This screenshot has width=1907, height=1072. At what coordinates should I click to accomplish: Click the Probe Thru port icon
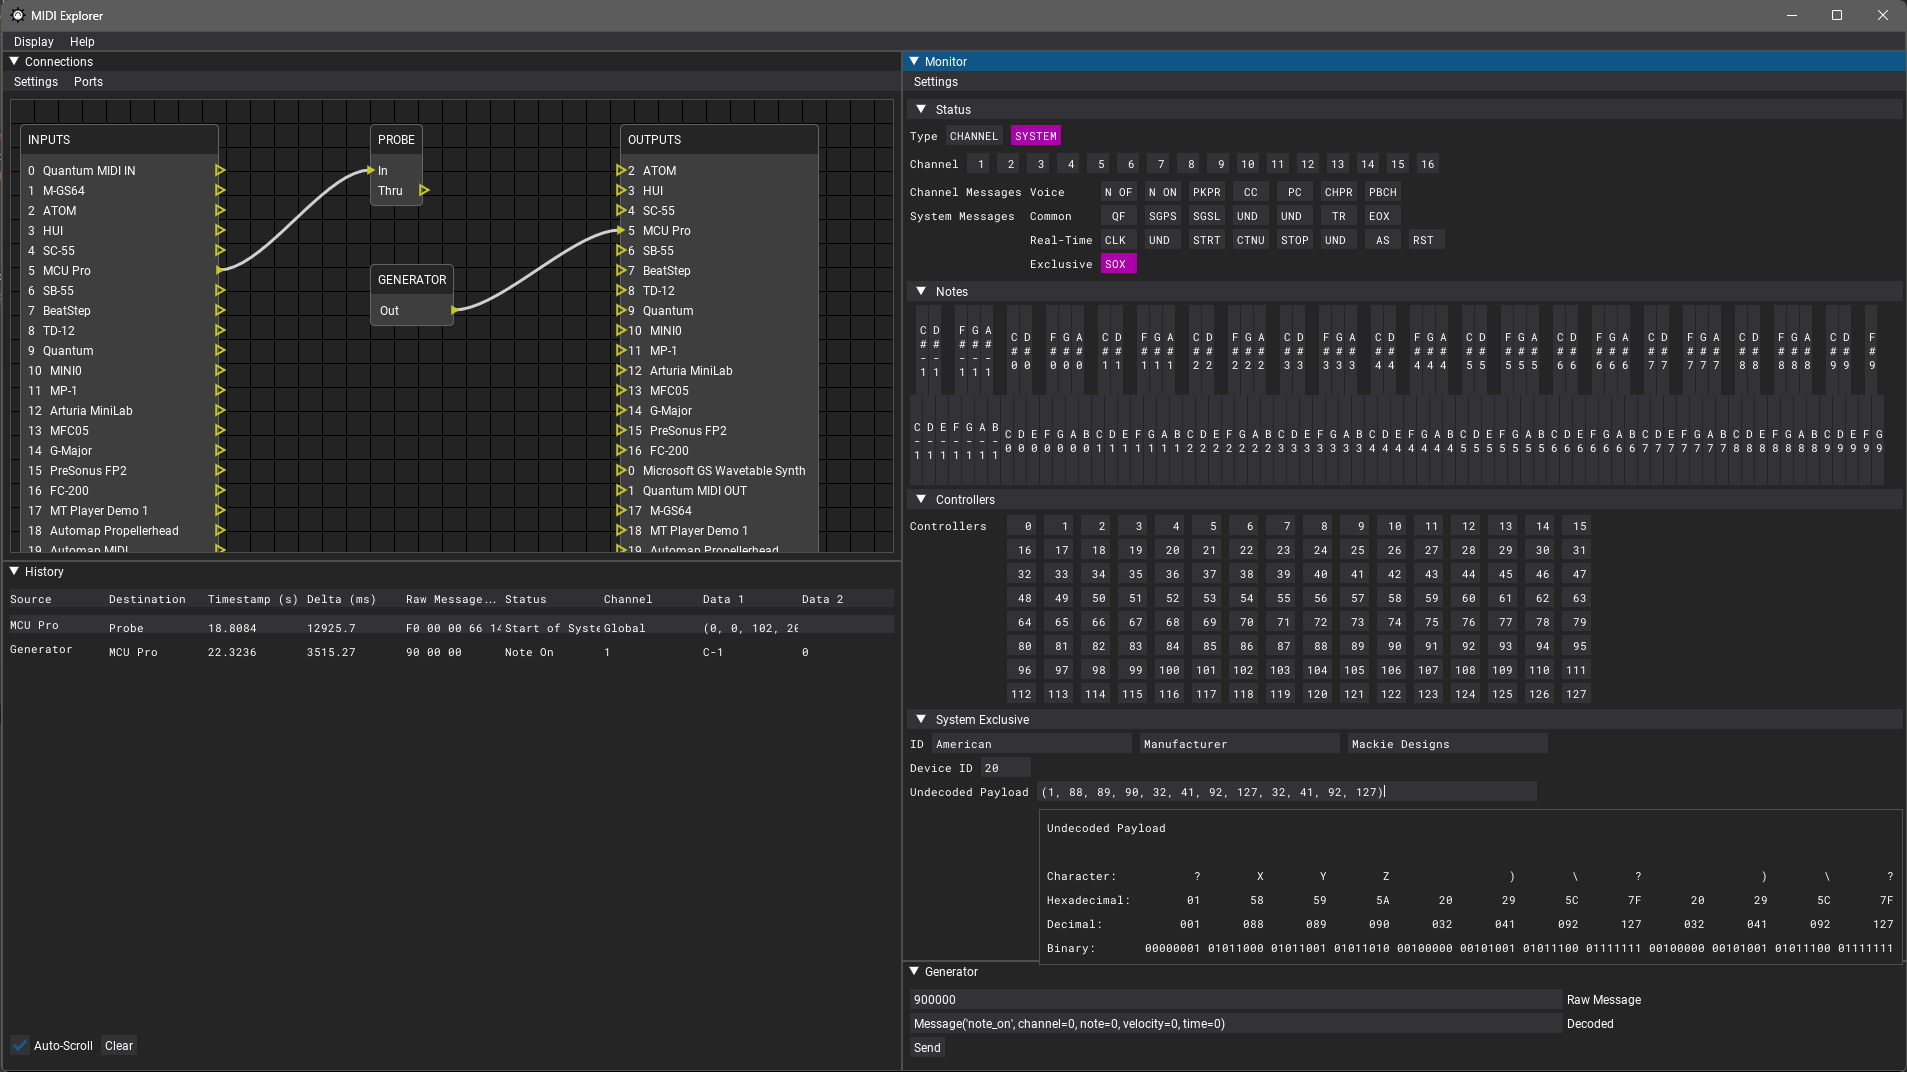[425, 190]
